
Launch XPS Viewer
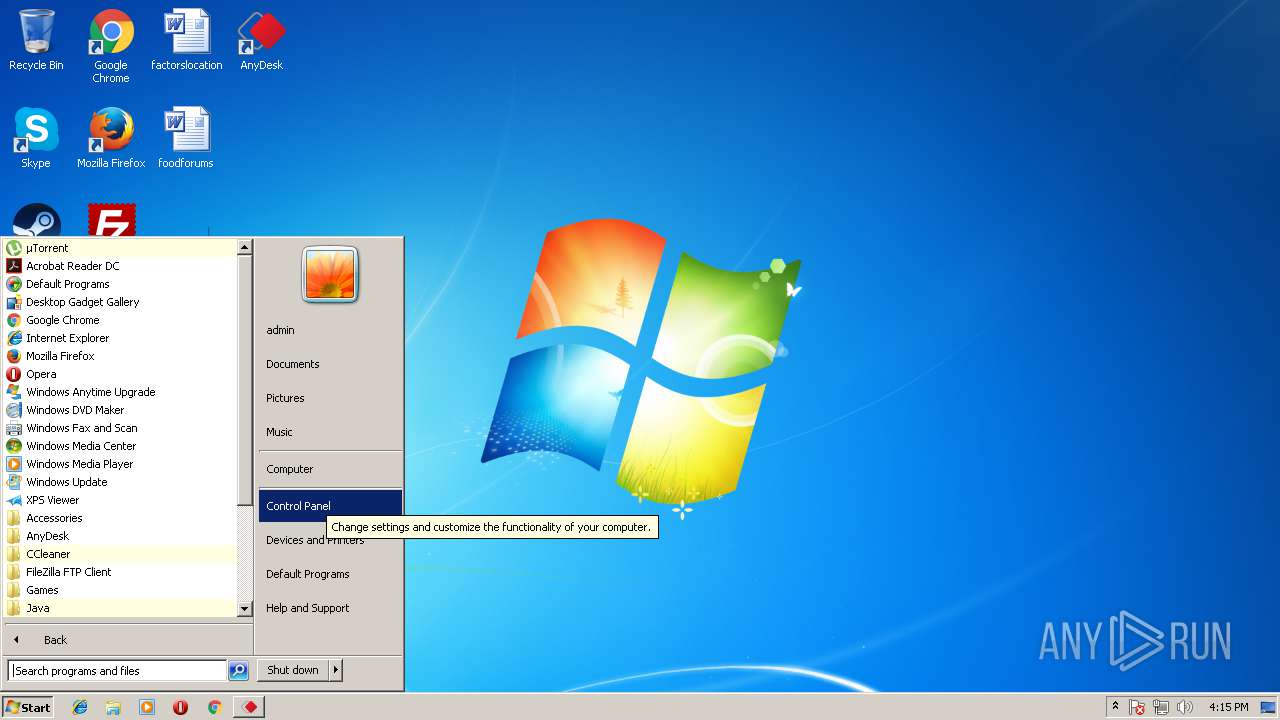click(120, 500)
